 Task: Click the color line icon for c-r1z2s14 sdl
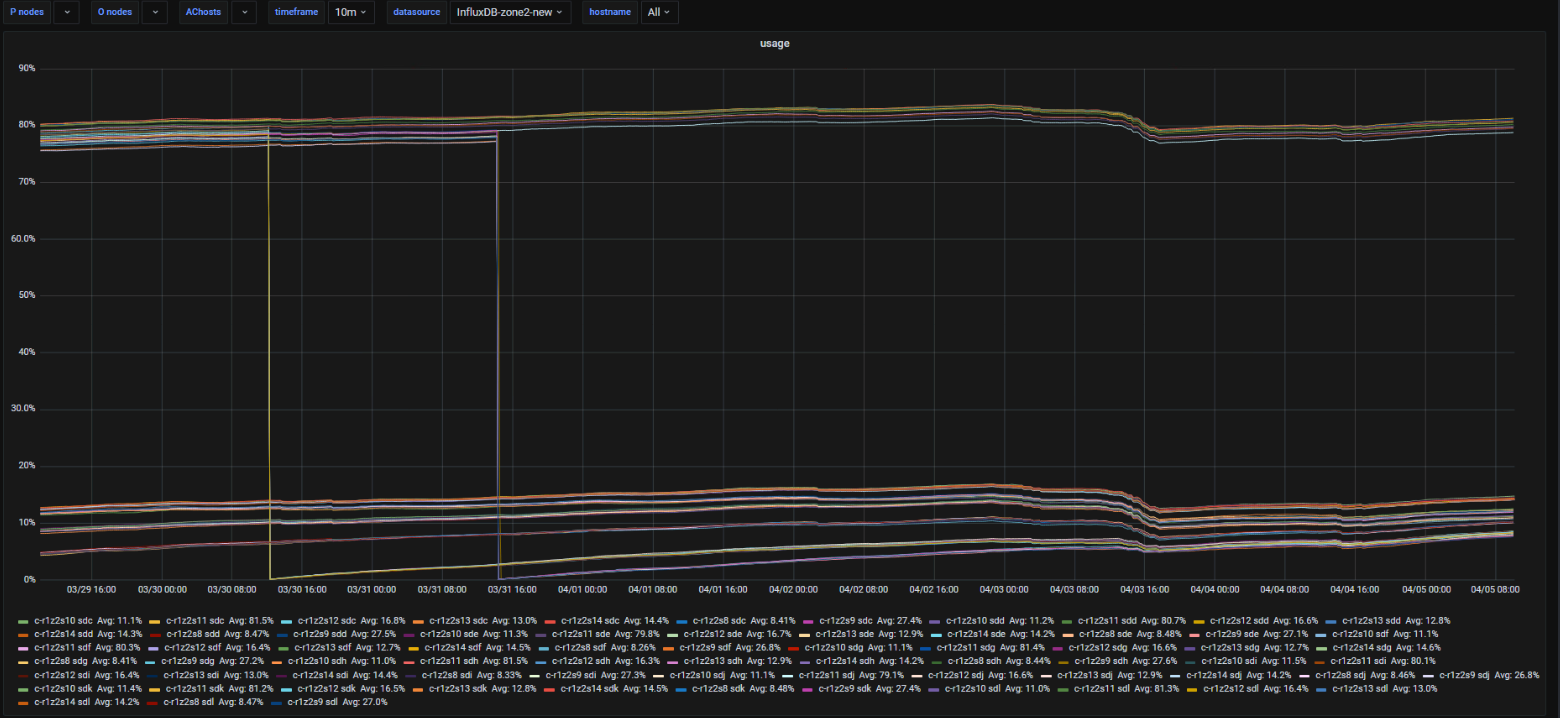click(24, 702)
